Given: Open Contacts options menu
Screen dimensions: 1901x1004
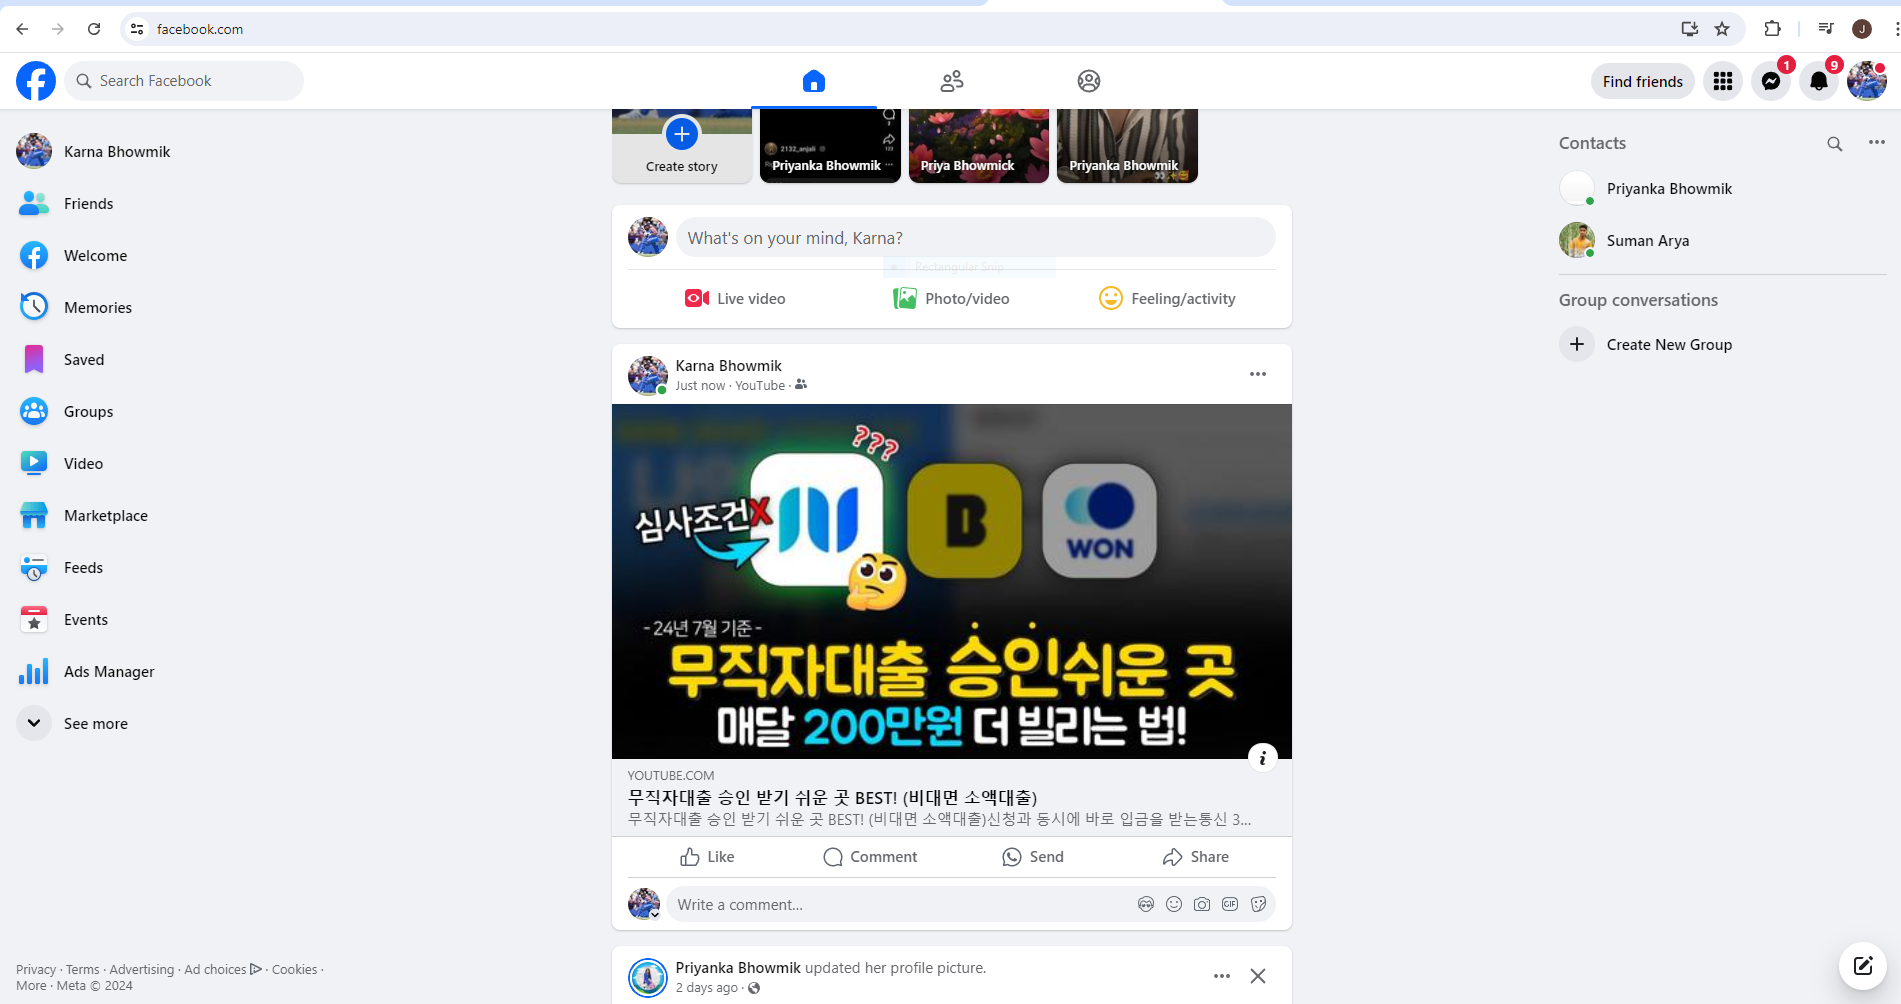Looking at the screenshot, I should (x=1877, y=143).
